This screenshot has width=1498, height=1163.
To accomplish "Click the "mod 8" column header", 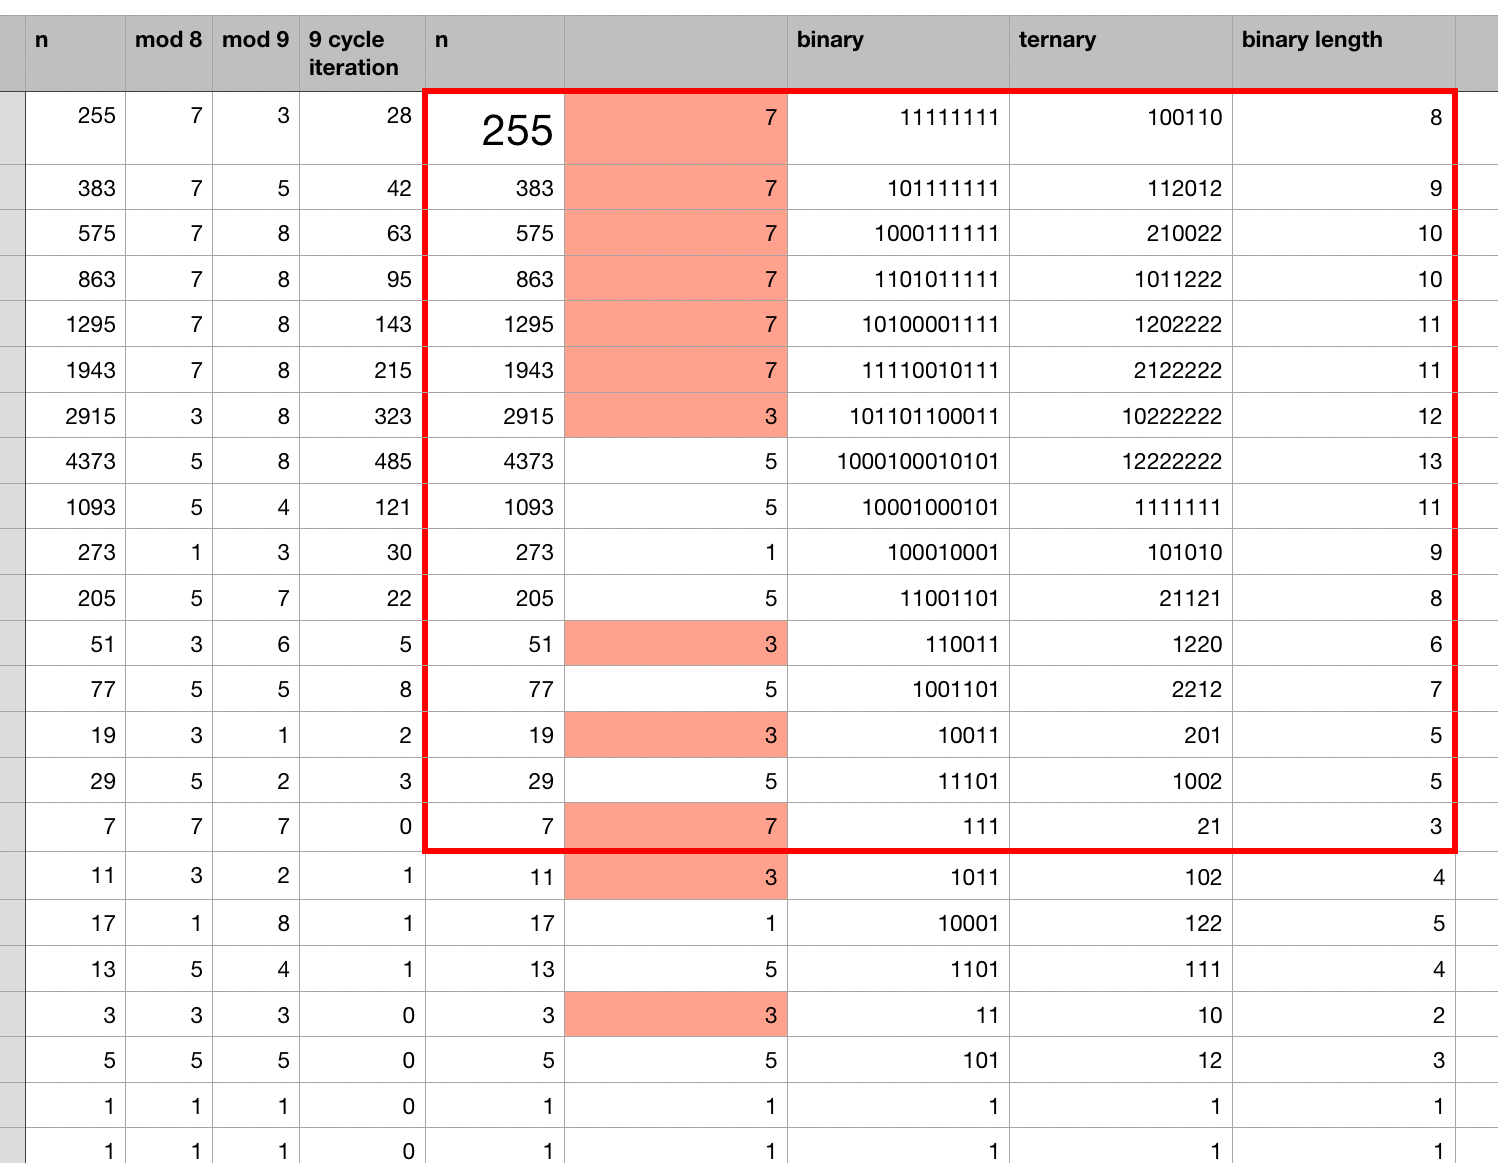I will 168,52.
